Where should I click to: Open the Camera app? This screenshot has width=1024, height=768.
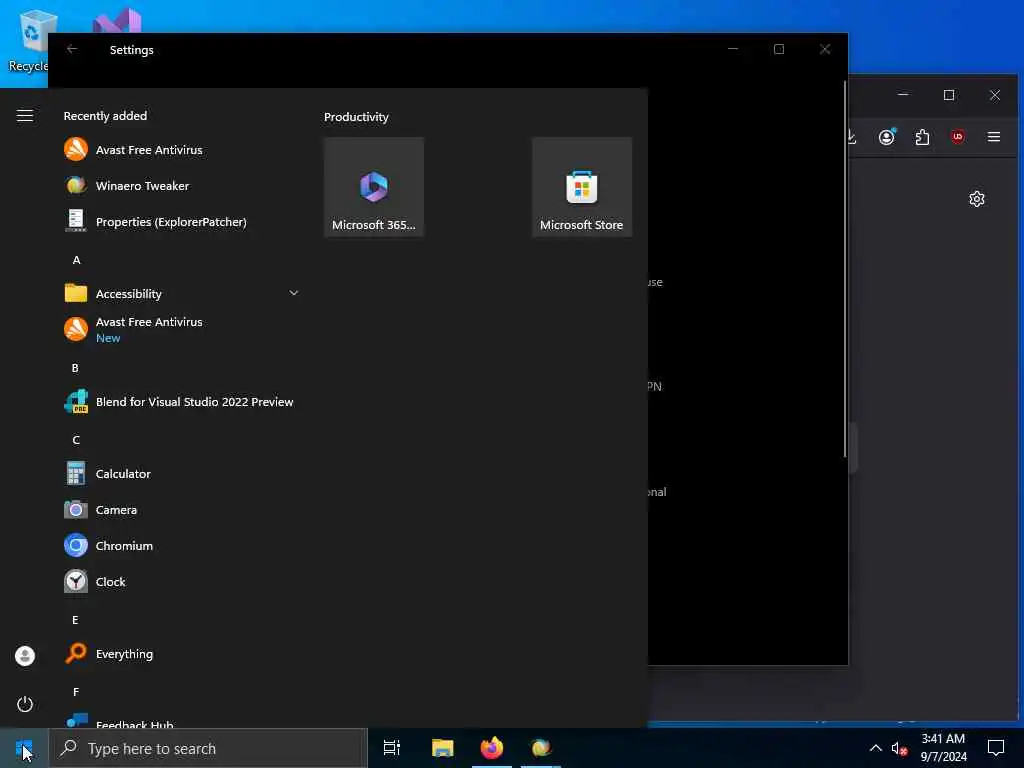tap(180, 509)
